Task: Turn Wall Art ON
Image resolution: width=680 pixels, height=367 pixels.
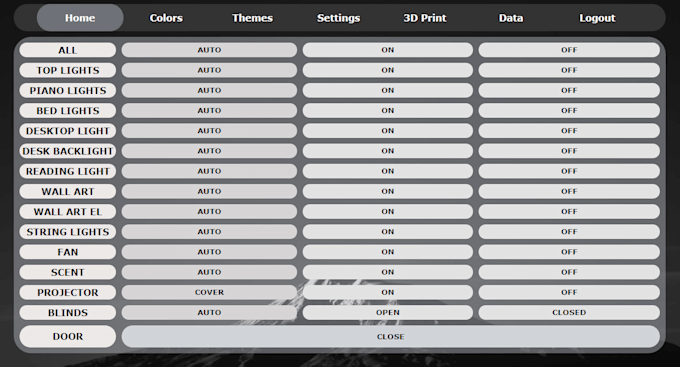Action: 388,191
